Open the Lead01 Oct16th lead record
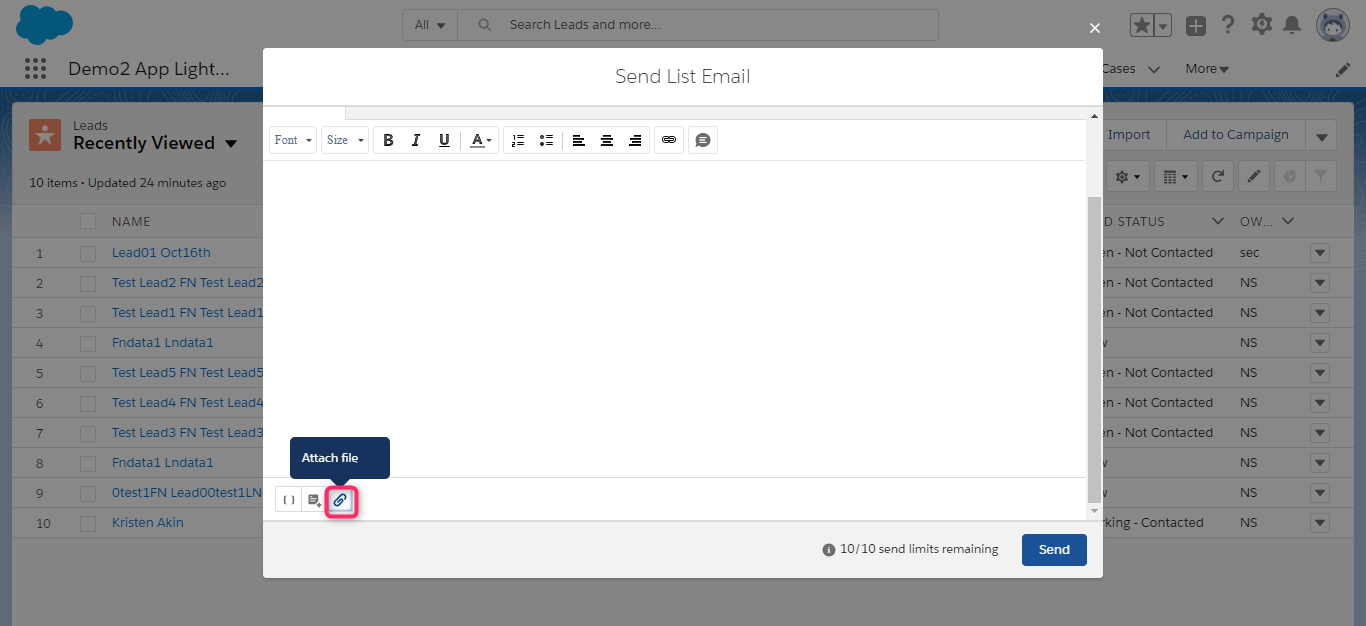 tap(161, 253)
